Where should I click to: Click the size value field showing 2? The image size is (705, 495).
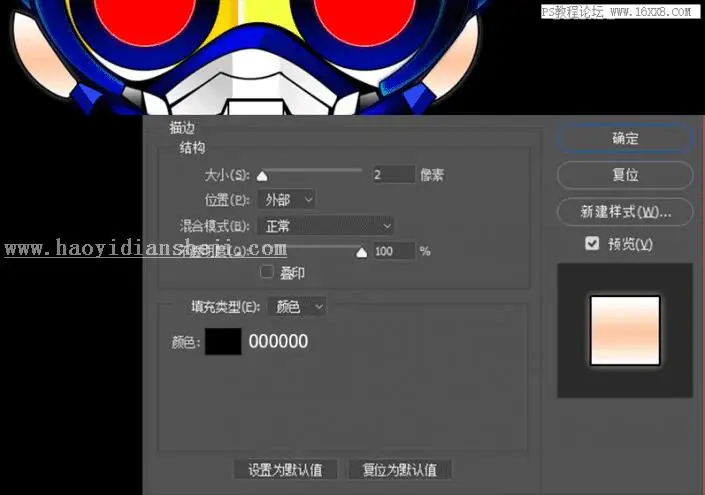pyautogui.click(x=393, y=174)
